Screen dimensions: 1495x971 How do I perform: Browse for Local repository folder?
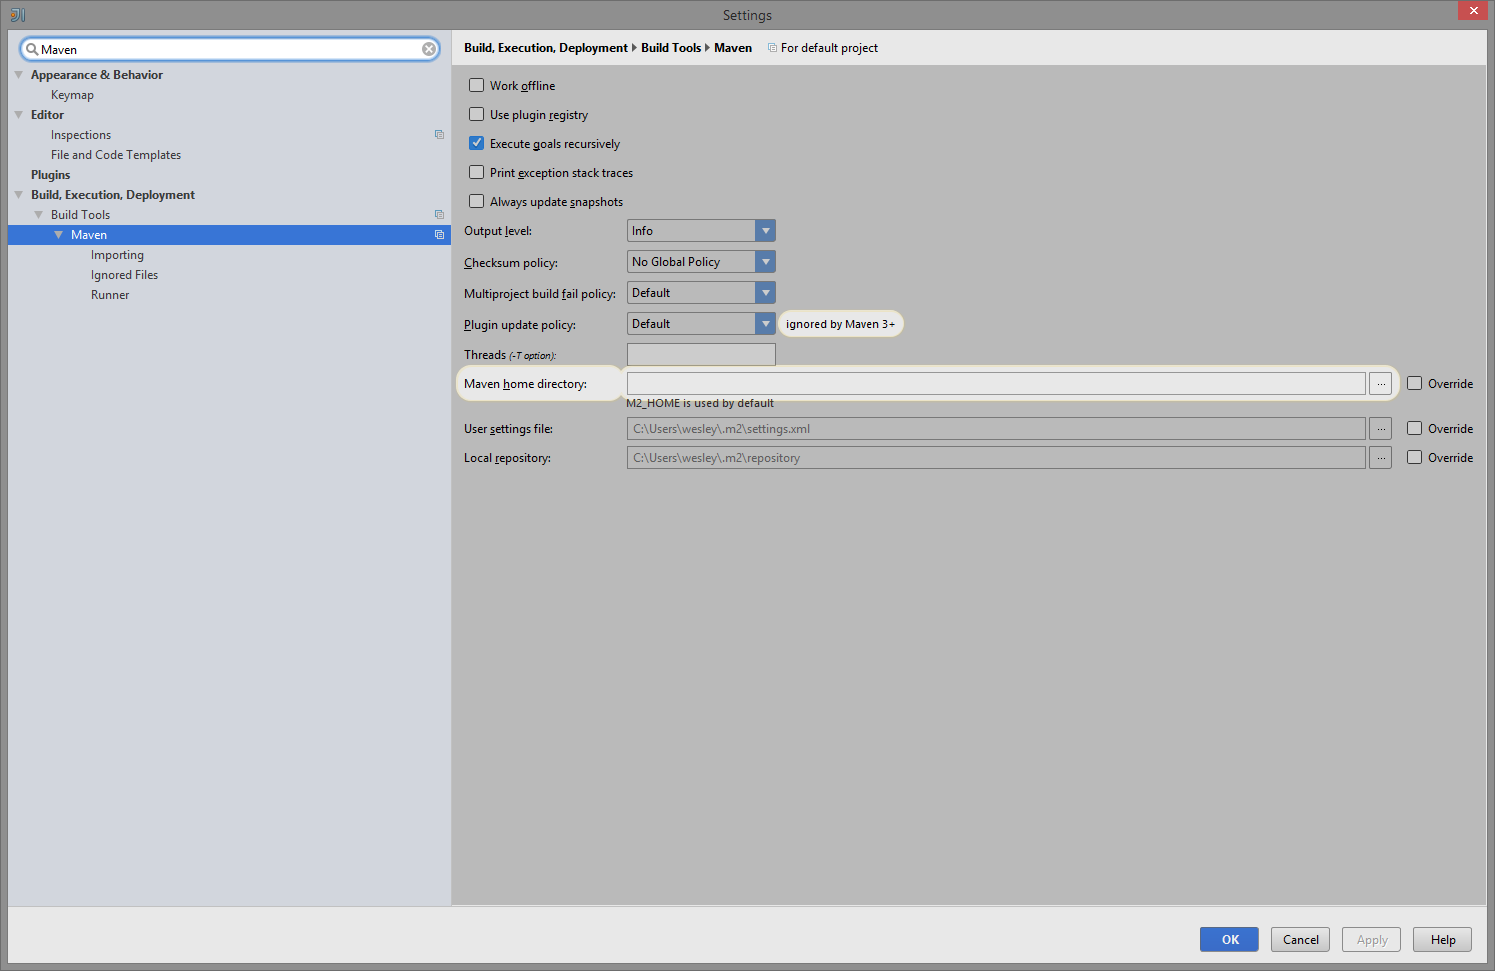(x=1381, y=458)
